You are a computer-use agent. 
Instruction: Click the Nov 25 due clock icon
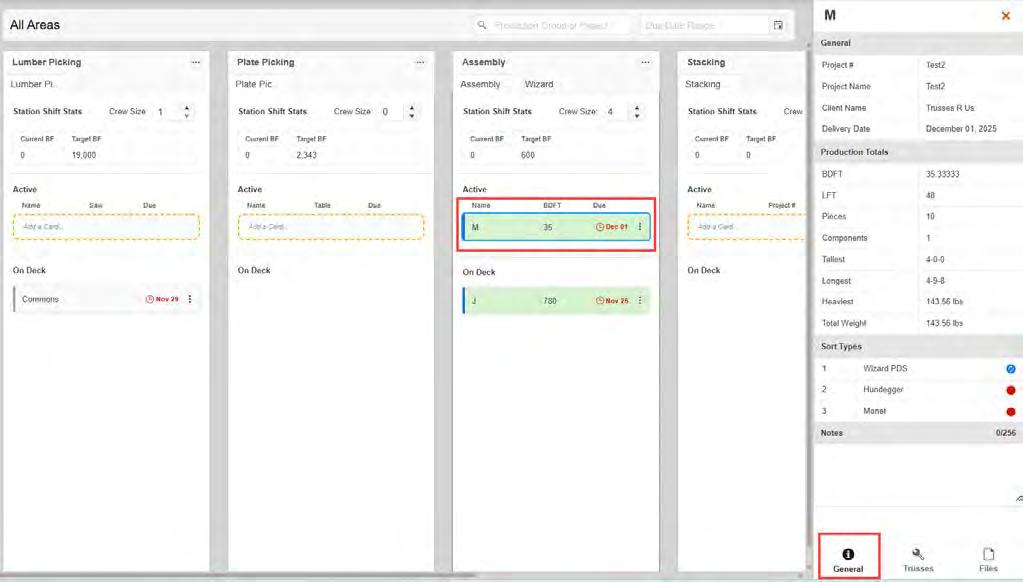600,301
